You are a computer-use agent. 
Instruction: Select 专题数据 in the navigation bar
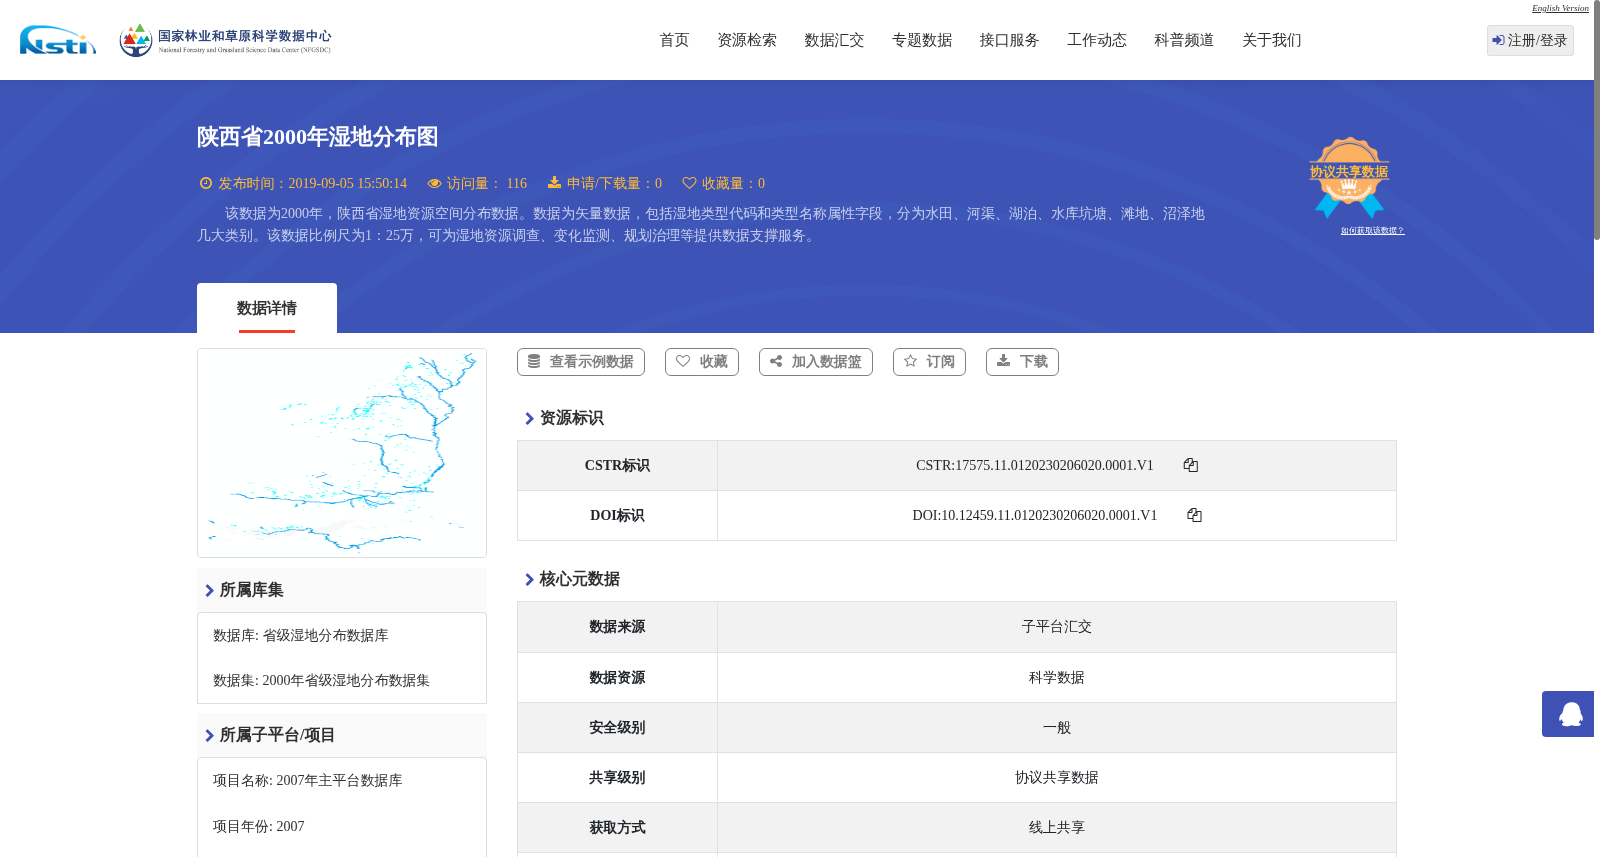pos(922,40)
